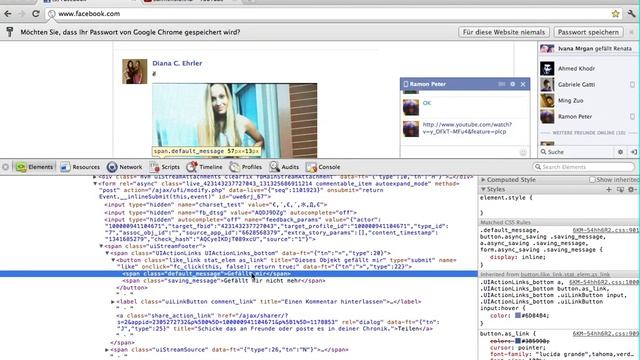Click the 'OK' message in the chat
This screenshot has height=360, width=640.
click(x=427, y=103)
